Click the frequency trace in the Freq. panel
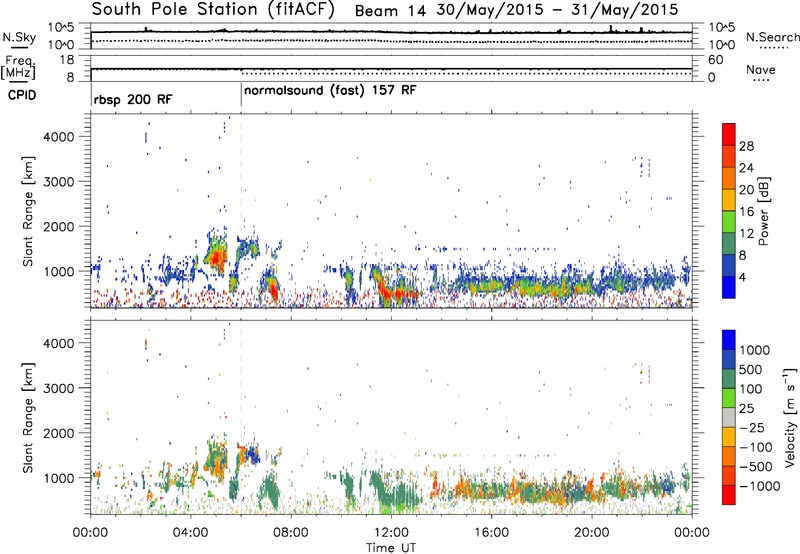The image size is (800, 554). pos(391,68)
